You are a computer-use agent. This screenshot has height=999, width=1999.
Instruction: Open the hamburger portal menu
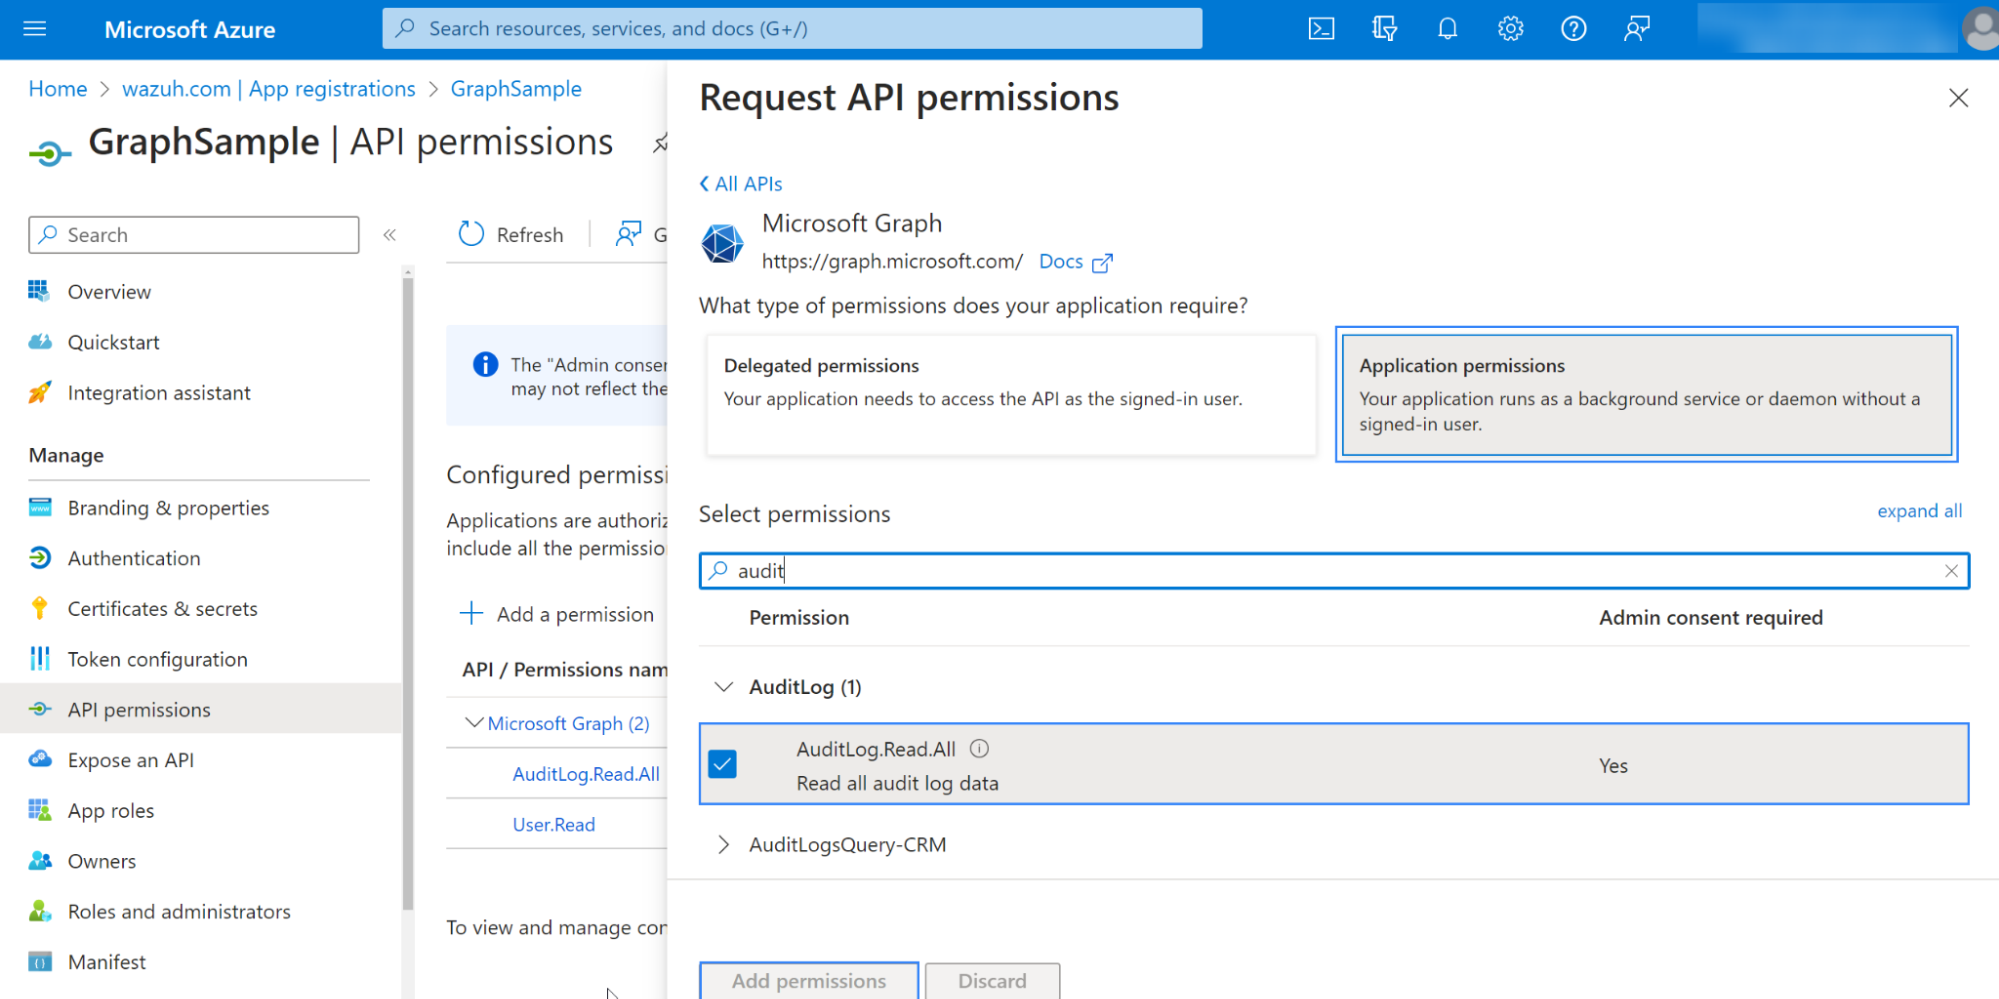point(35,29)
